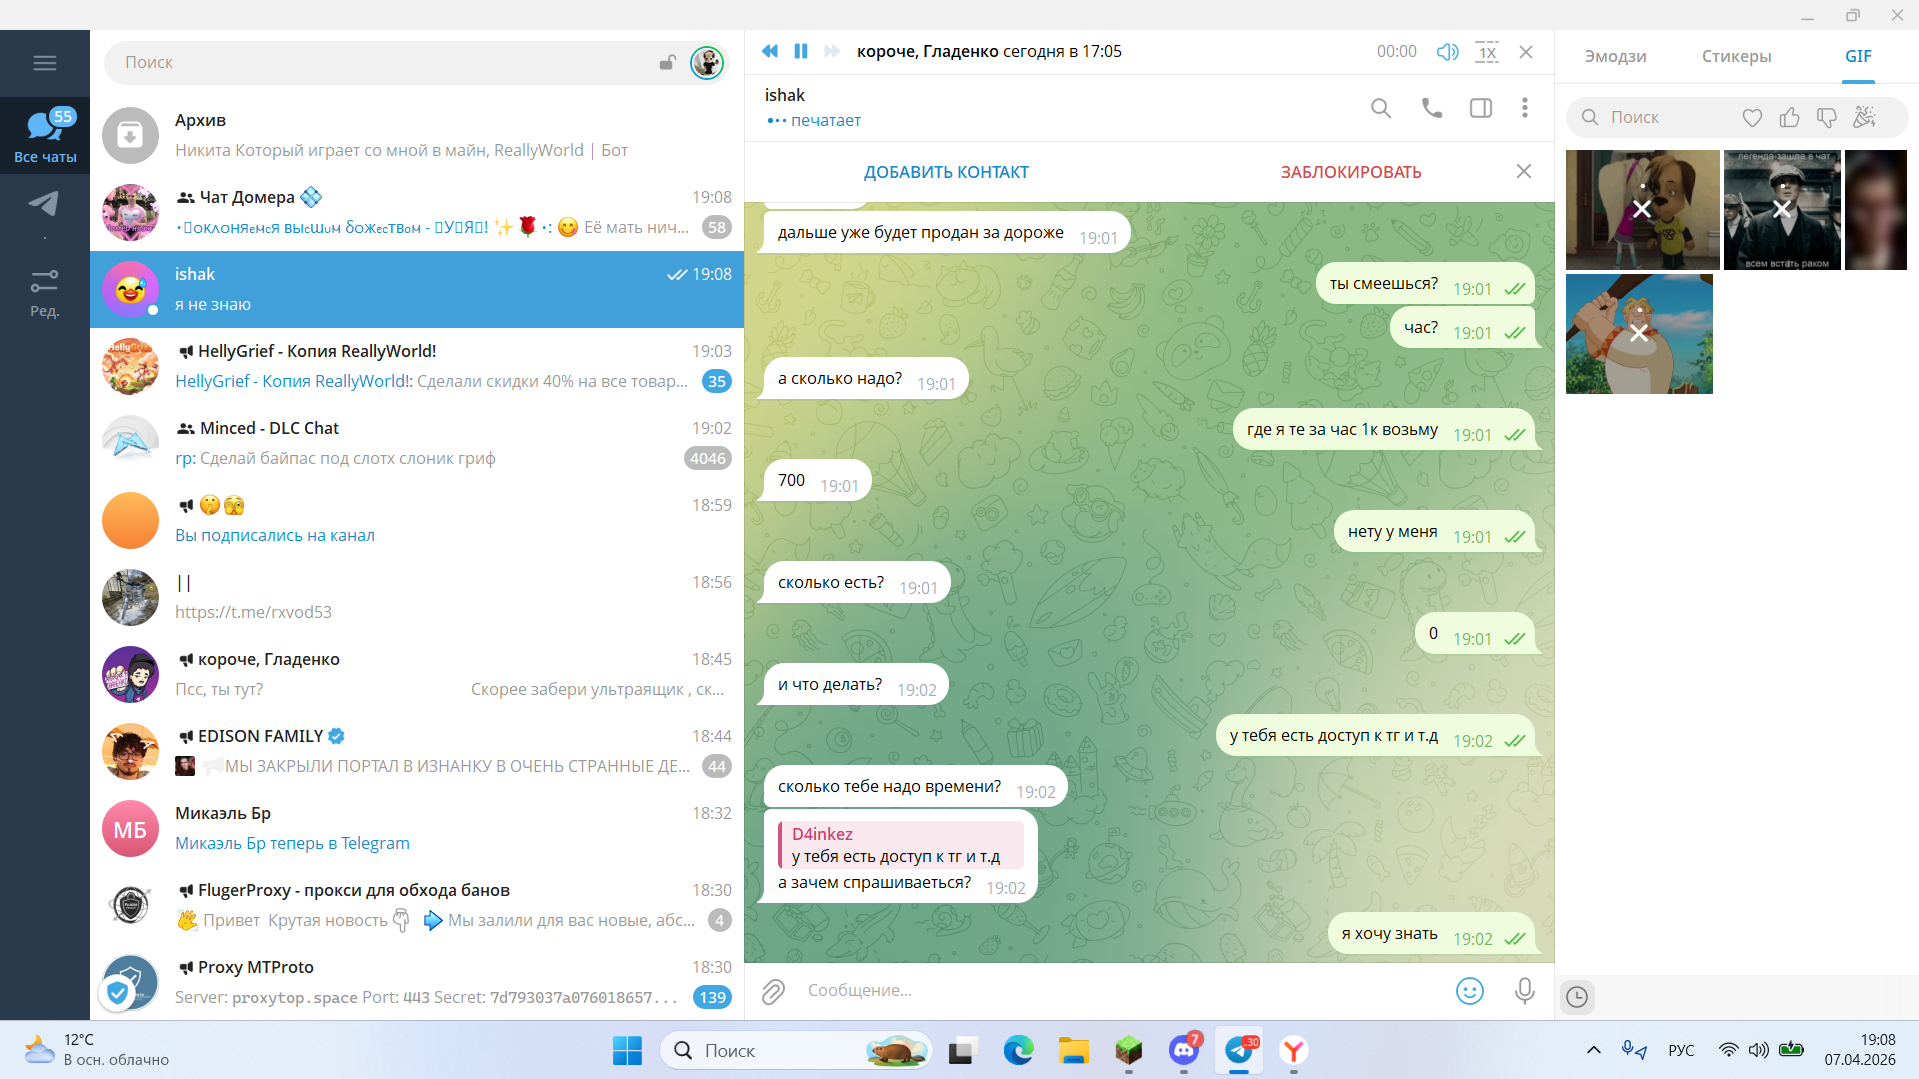Toggle the 1X playback speed
The image size is (1919, 1079).
pos(1487,52)
